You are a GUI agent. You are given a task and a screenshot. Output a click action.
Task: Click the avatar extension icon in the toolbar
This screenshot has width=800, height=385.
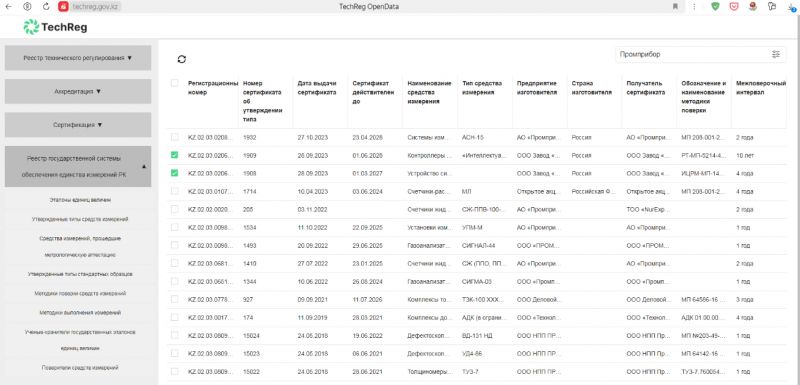753,7
